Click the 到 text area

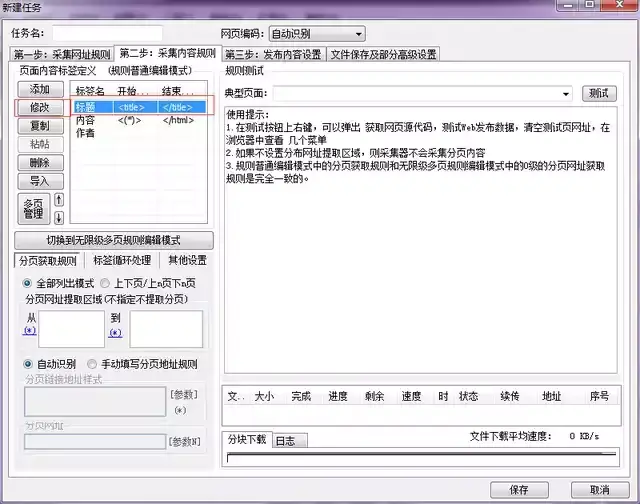click(x=166, y=329)
